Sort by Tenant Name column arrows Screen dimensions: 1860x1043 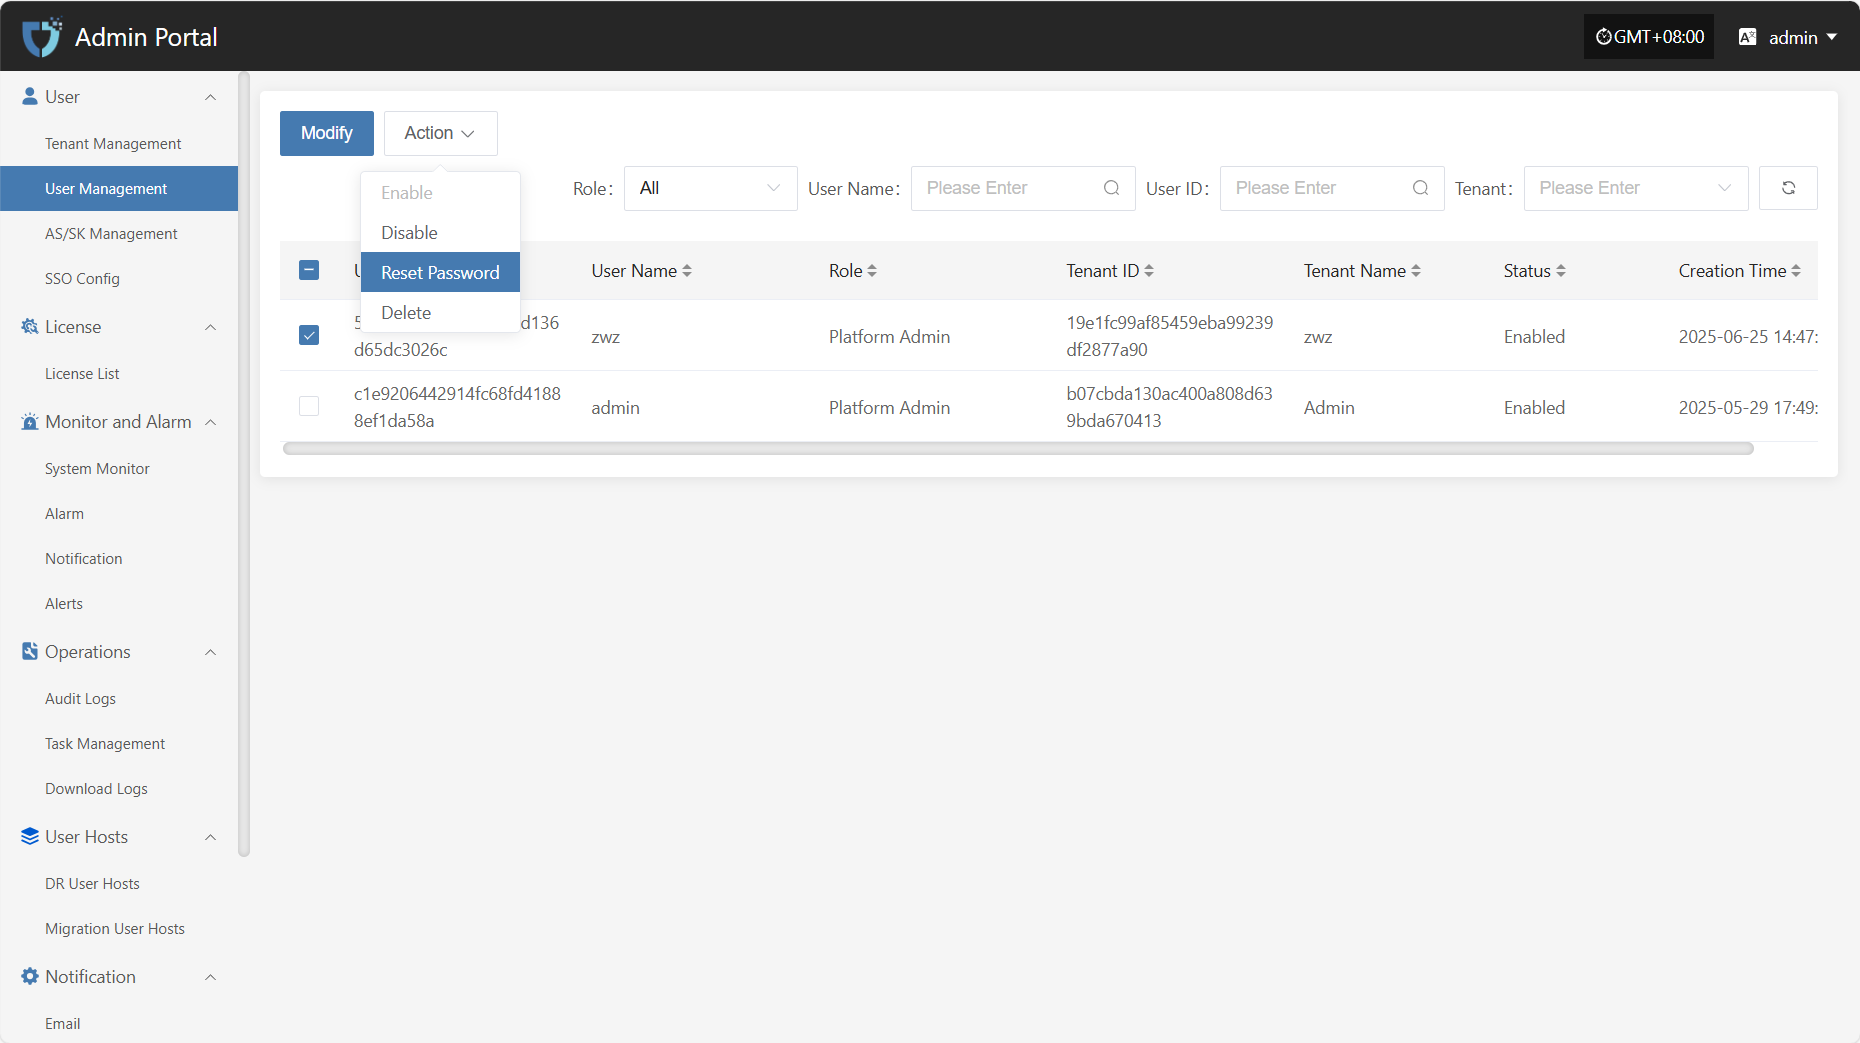[1416, 271]
